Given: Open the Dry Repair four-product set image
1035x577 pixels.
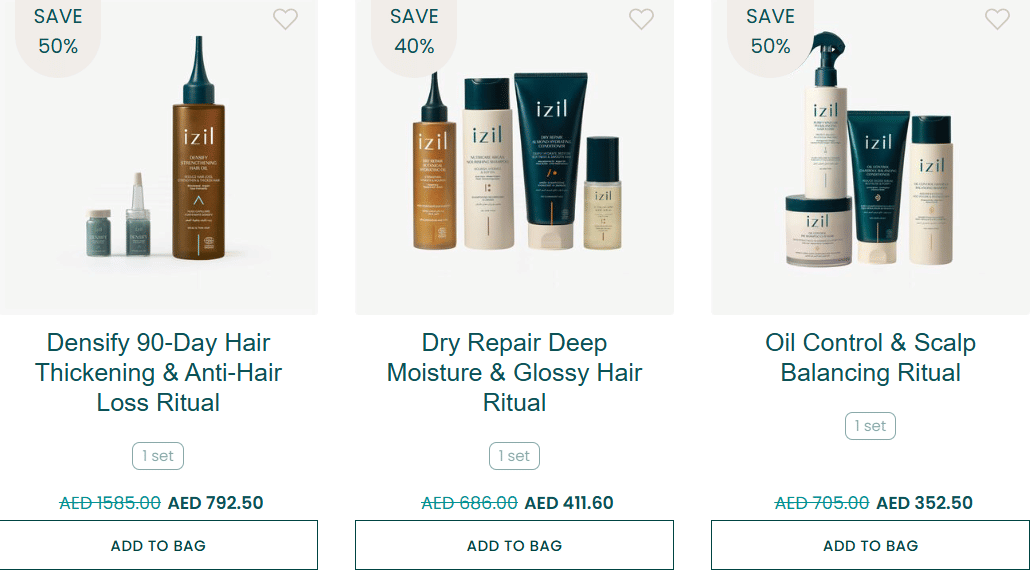Looking at the screenshot, I should [514, 157].
